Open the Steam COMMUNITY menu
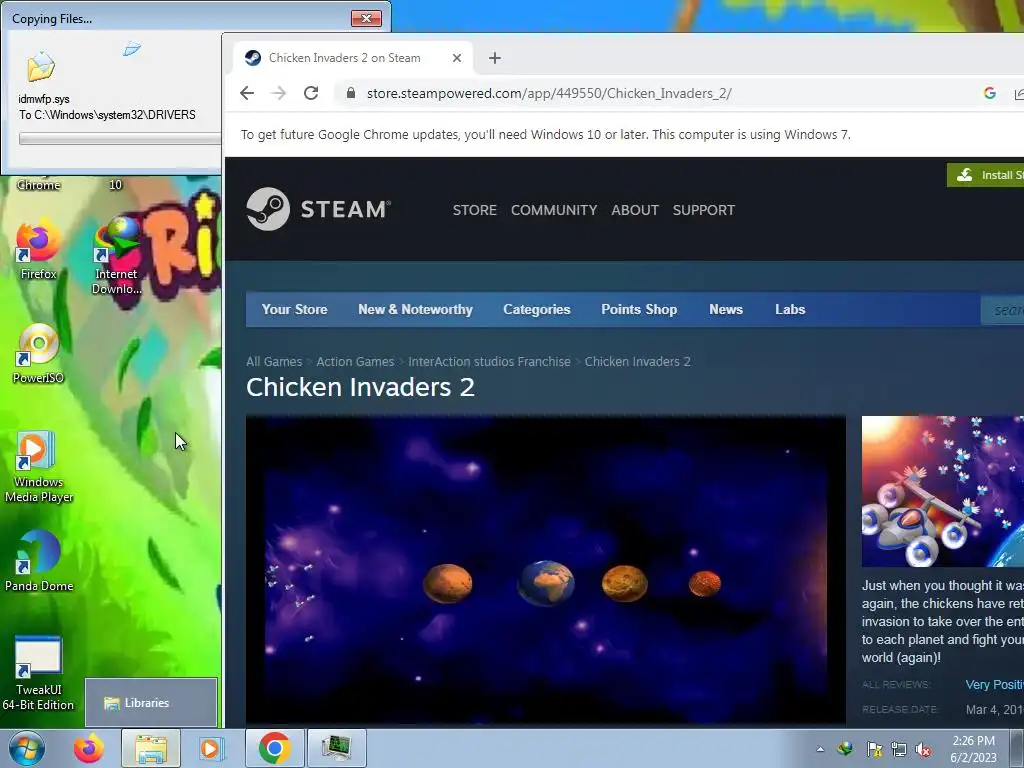The width and height of the screenshot is (1024, 768). [554, 210]
